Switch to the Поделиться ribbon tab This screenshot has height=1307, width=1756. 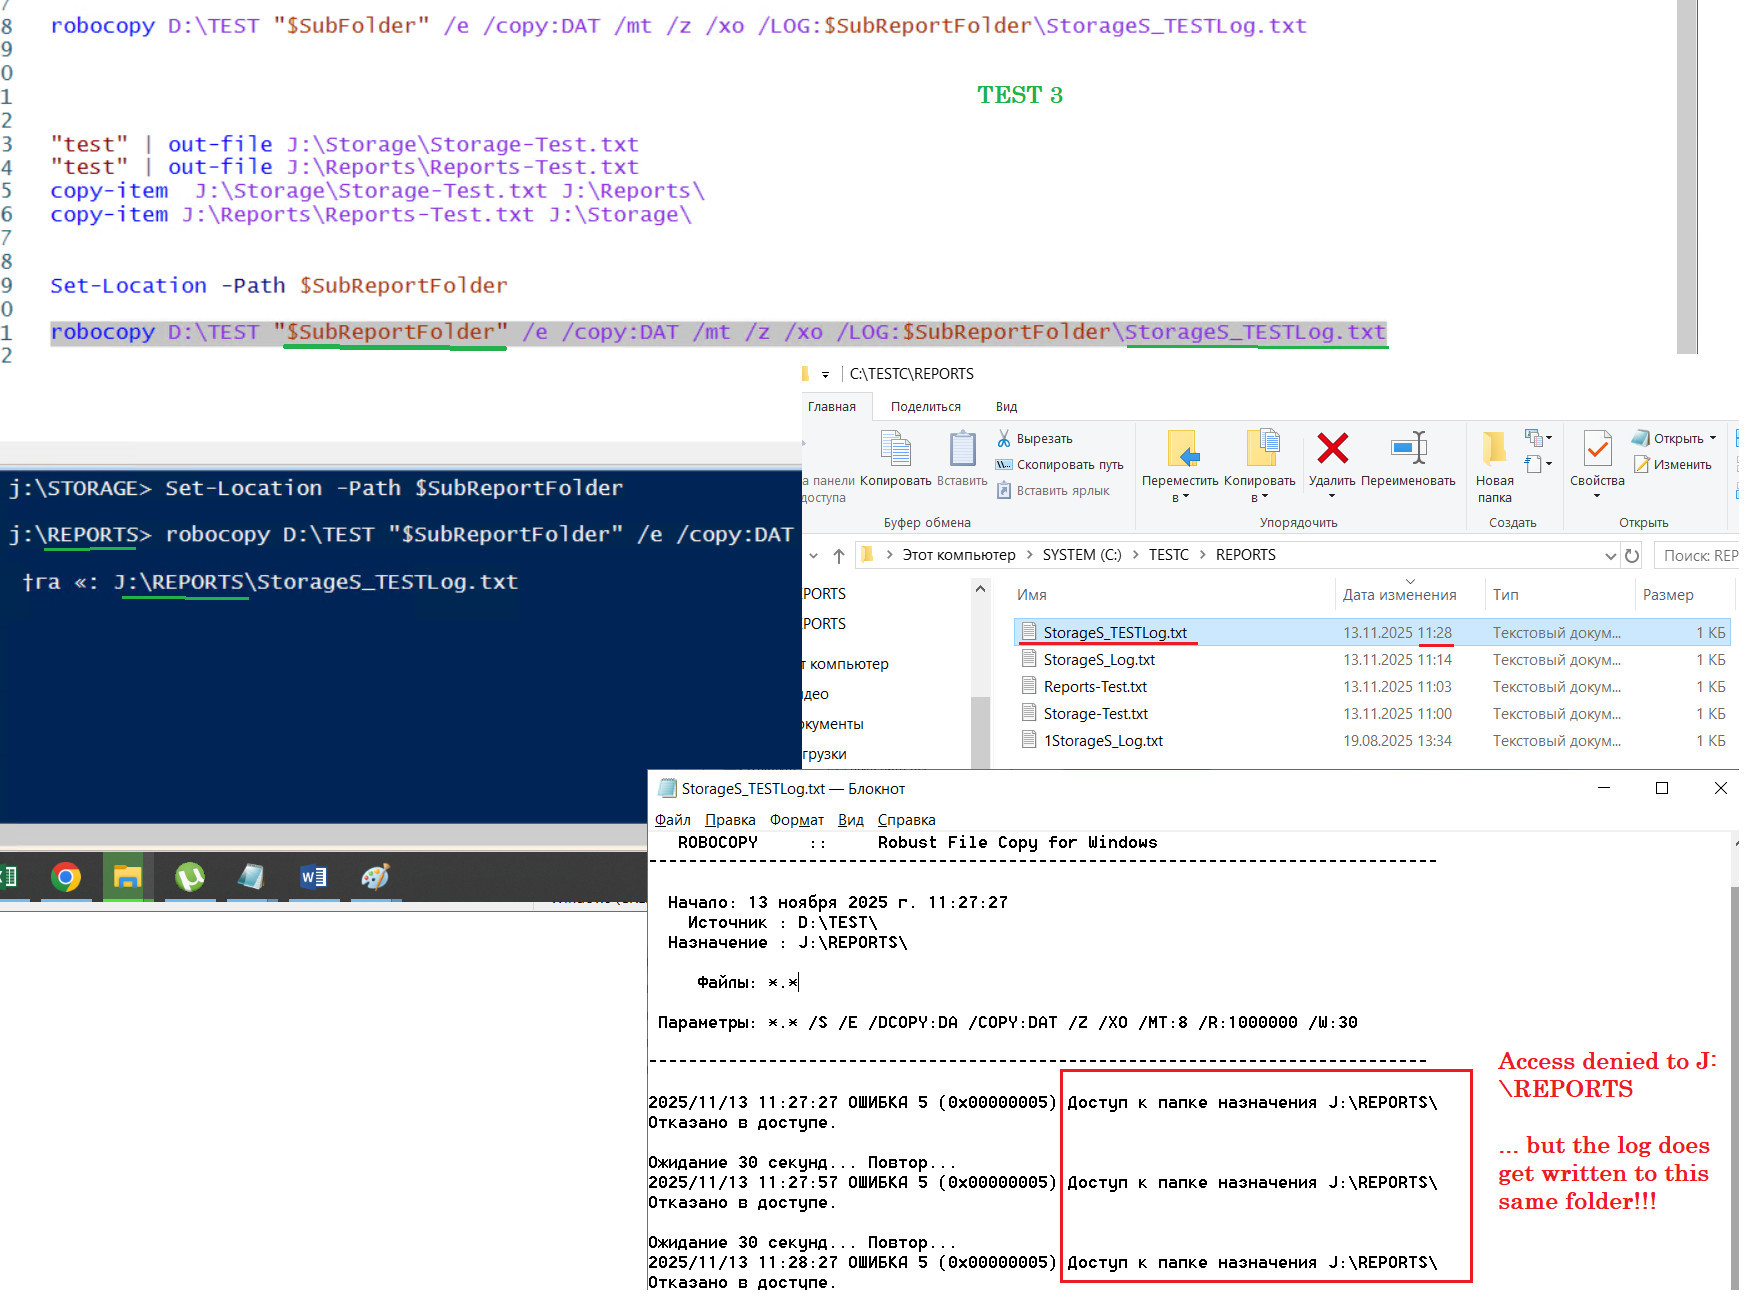click(926, 407)
